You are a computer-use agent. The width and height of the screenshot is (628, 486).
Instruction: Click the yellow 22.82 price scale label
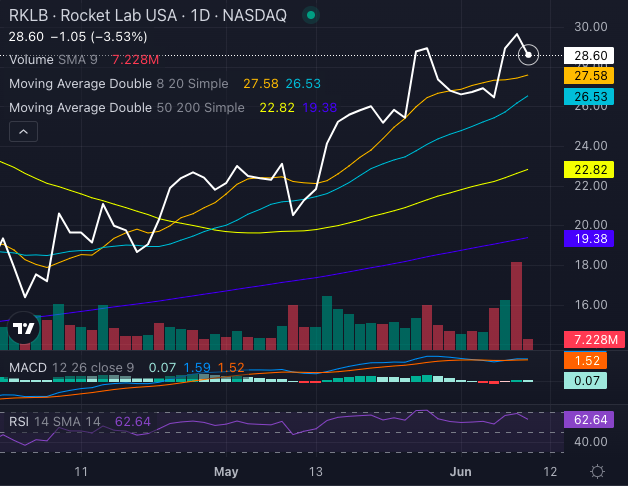[x=589, y=169]
